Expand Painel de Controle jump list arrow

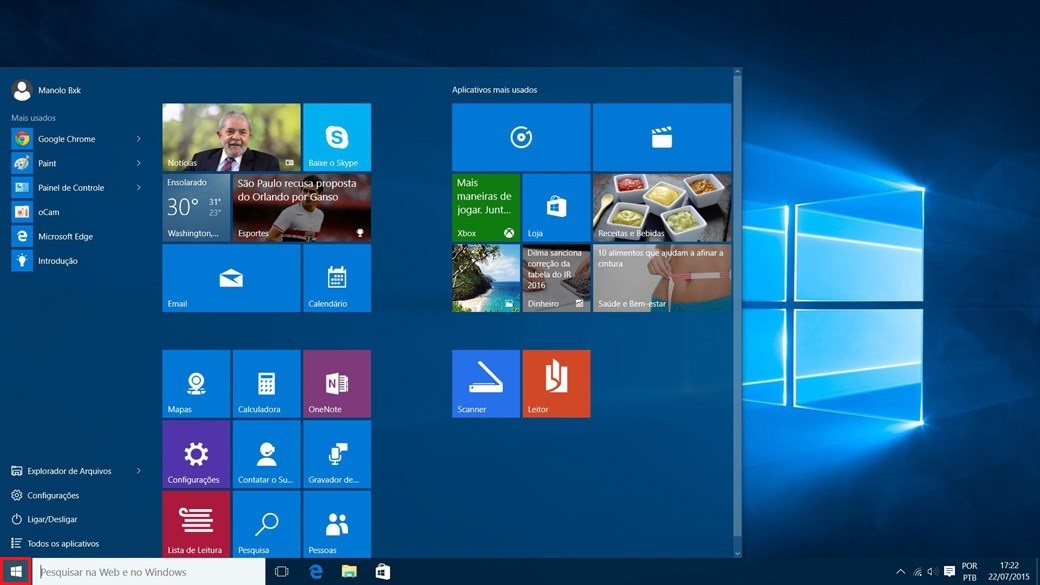tap(139, 188)
